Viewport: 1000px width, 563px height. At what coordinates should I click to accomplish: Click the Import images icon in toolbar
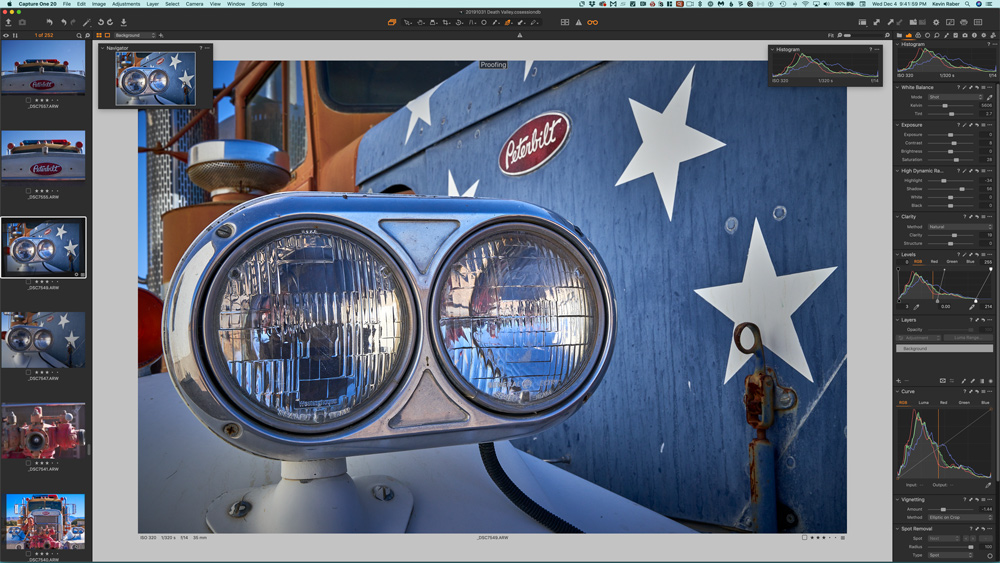[x=8, y=22]
